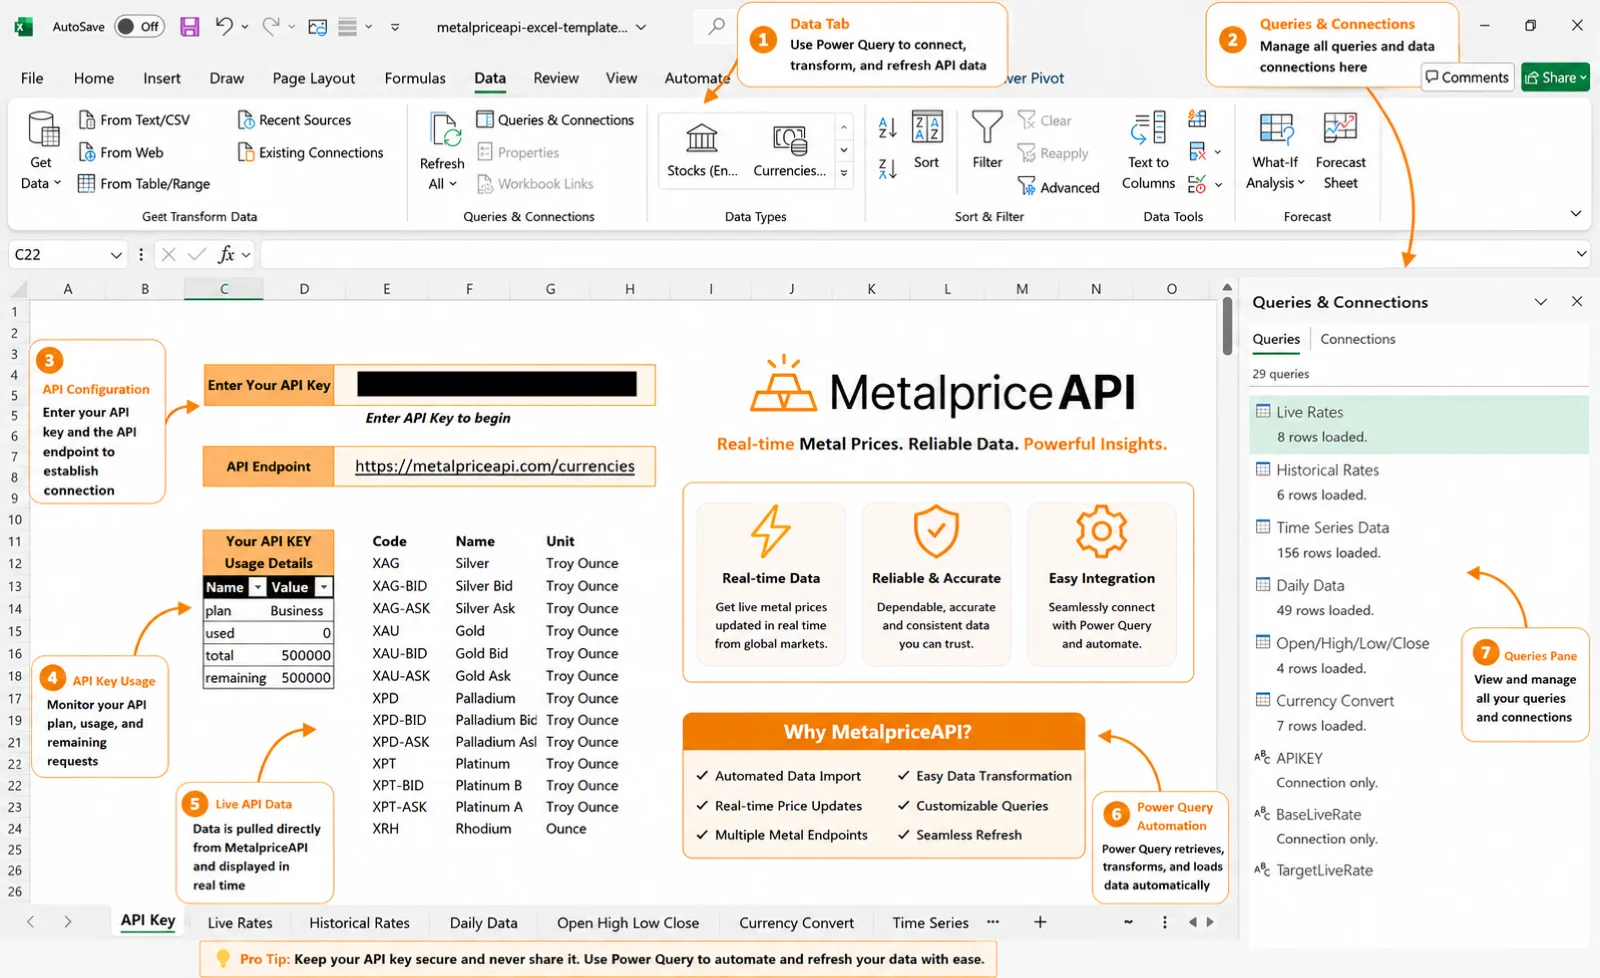Open Existing Connections
Image resolution: width=1600 pixels, height=978 pixels.
[310, 152]
